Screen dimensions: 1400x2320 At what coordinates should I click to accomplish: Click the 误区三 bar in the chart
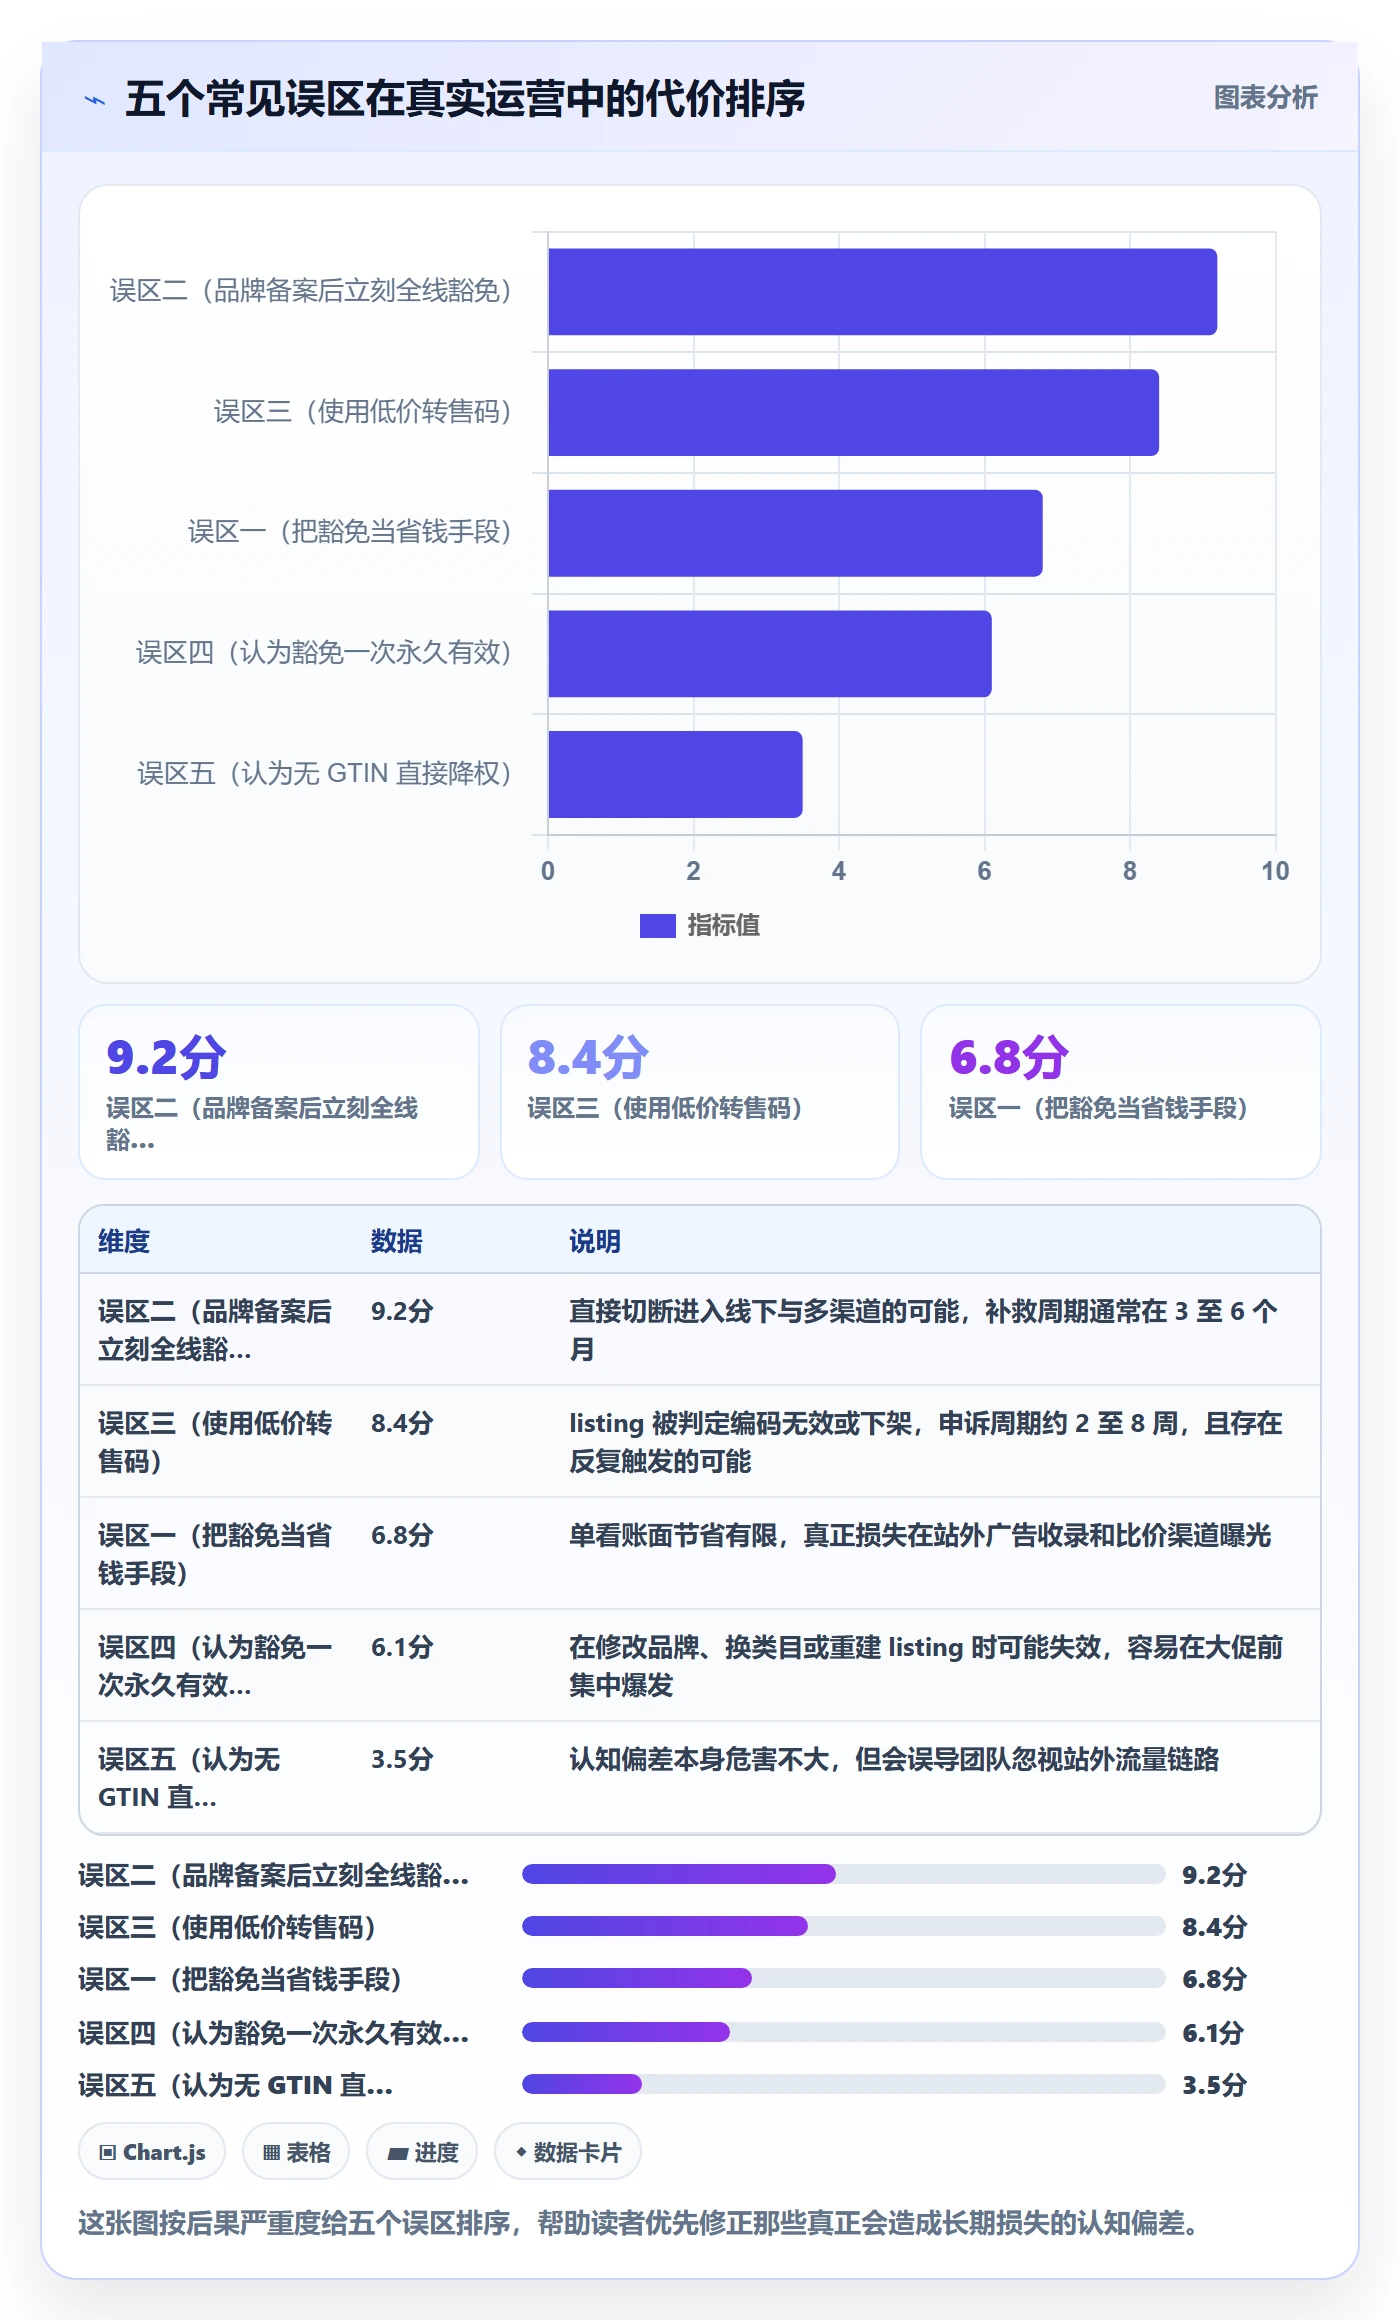coord(853,412)
